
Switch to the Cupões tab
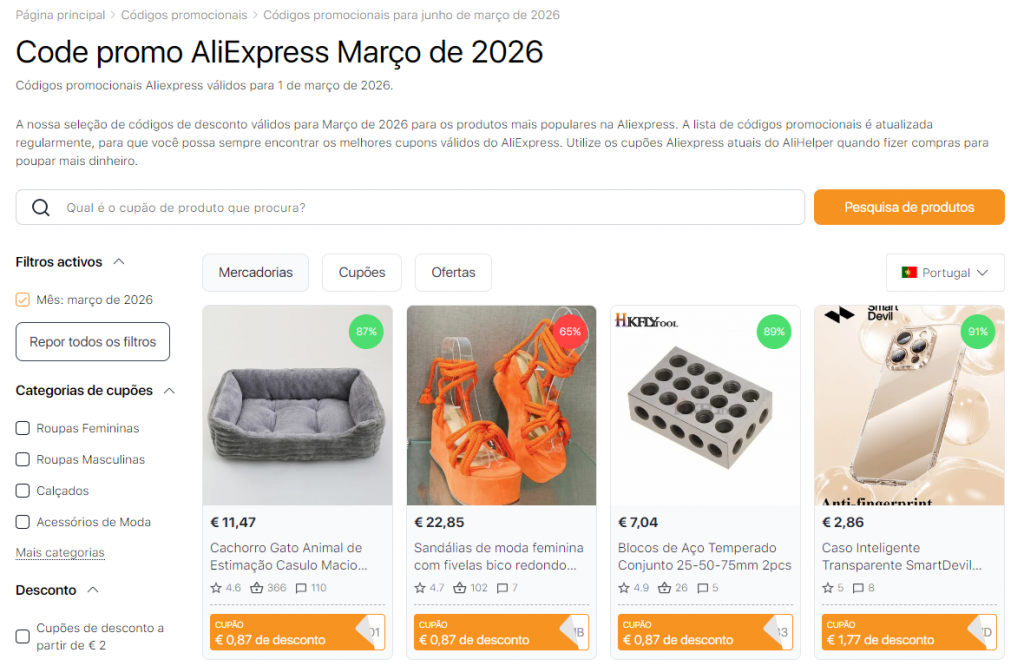pos(360,272)
